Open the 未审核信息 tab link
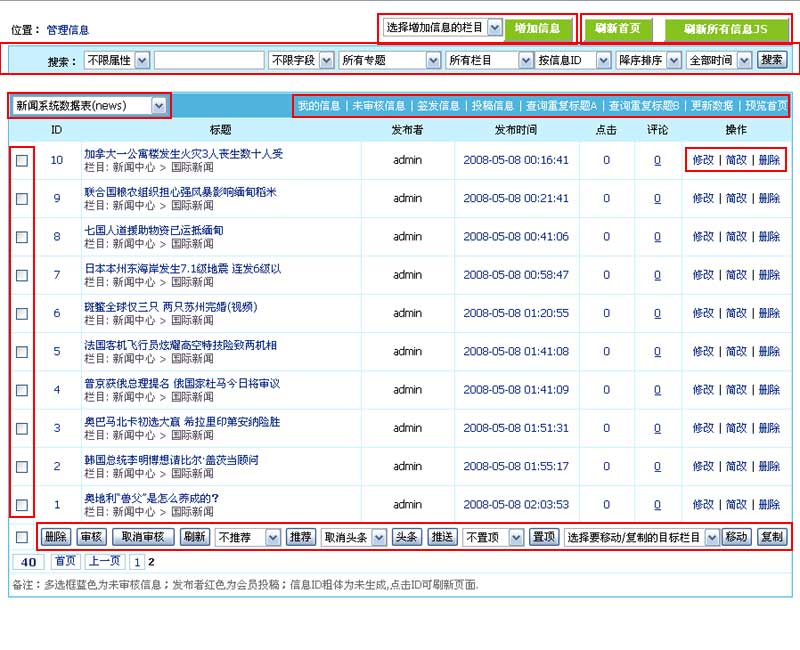This screenshot has width=800, height=650. (379, 105)
